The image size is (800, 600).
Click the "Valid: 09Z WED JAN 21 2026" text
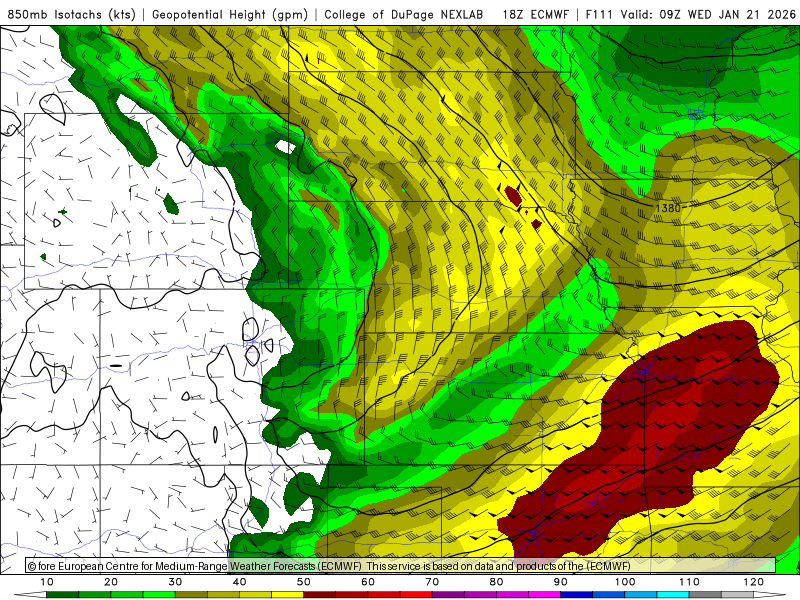[708, 14]
